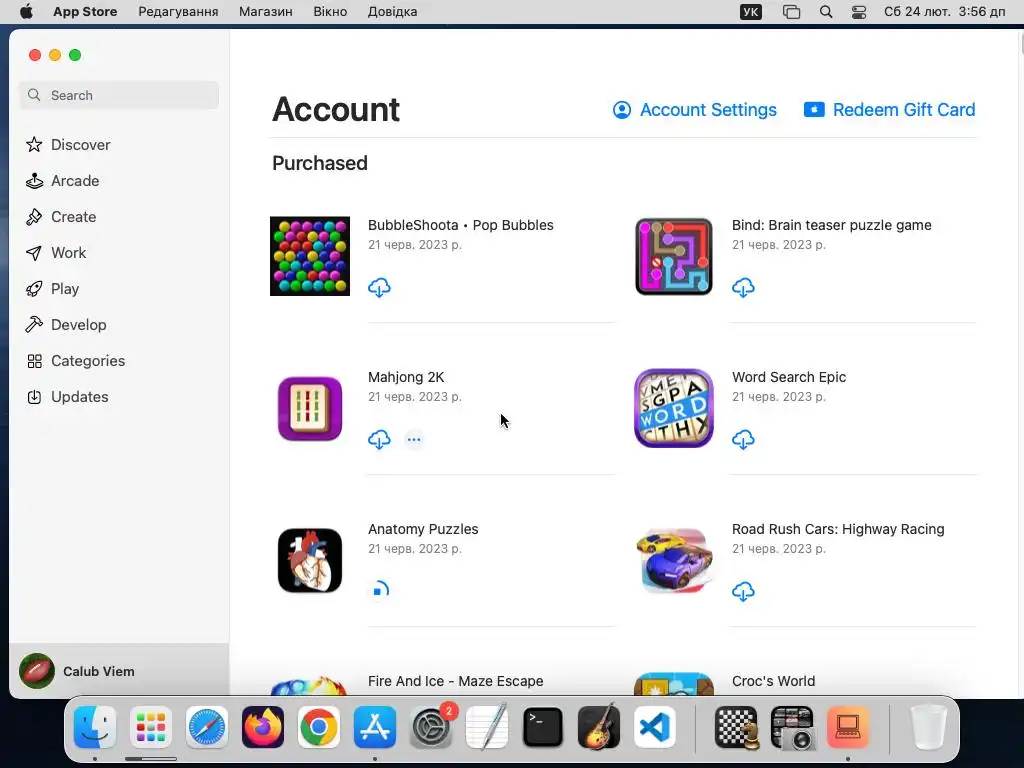Launch Google Chrome from the Dock
1024x768 pixels.
click(319, 727)
